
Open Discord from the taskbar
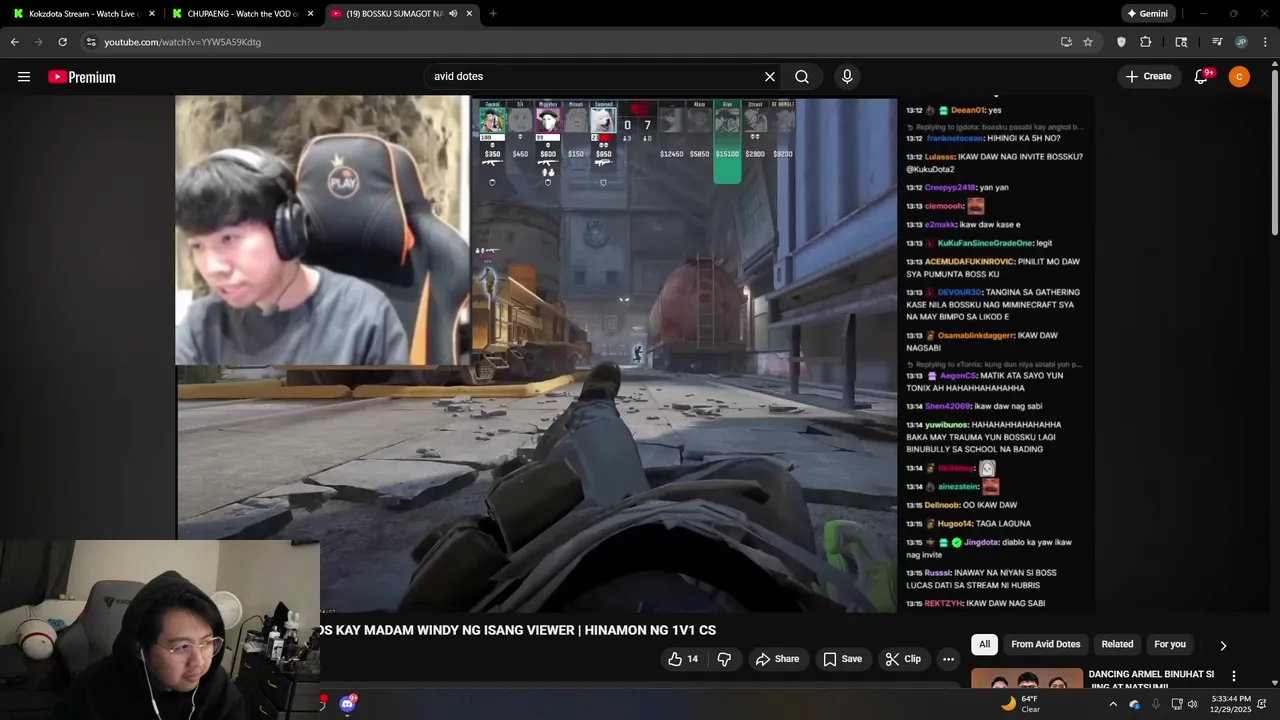(347, 704)
